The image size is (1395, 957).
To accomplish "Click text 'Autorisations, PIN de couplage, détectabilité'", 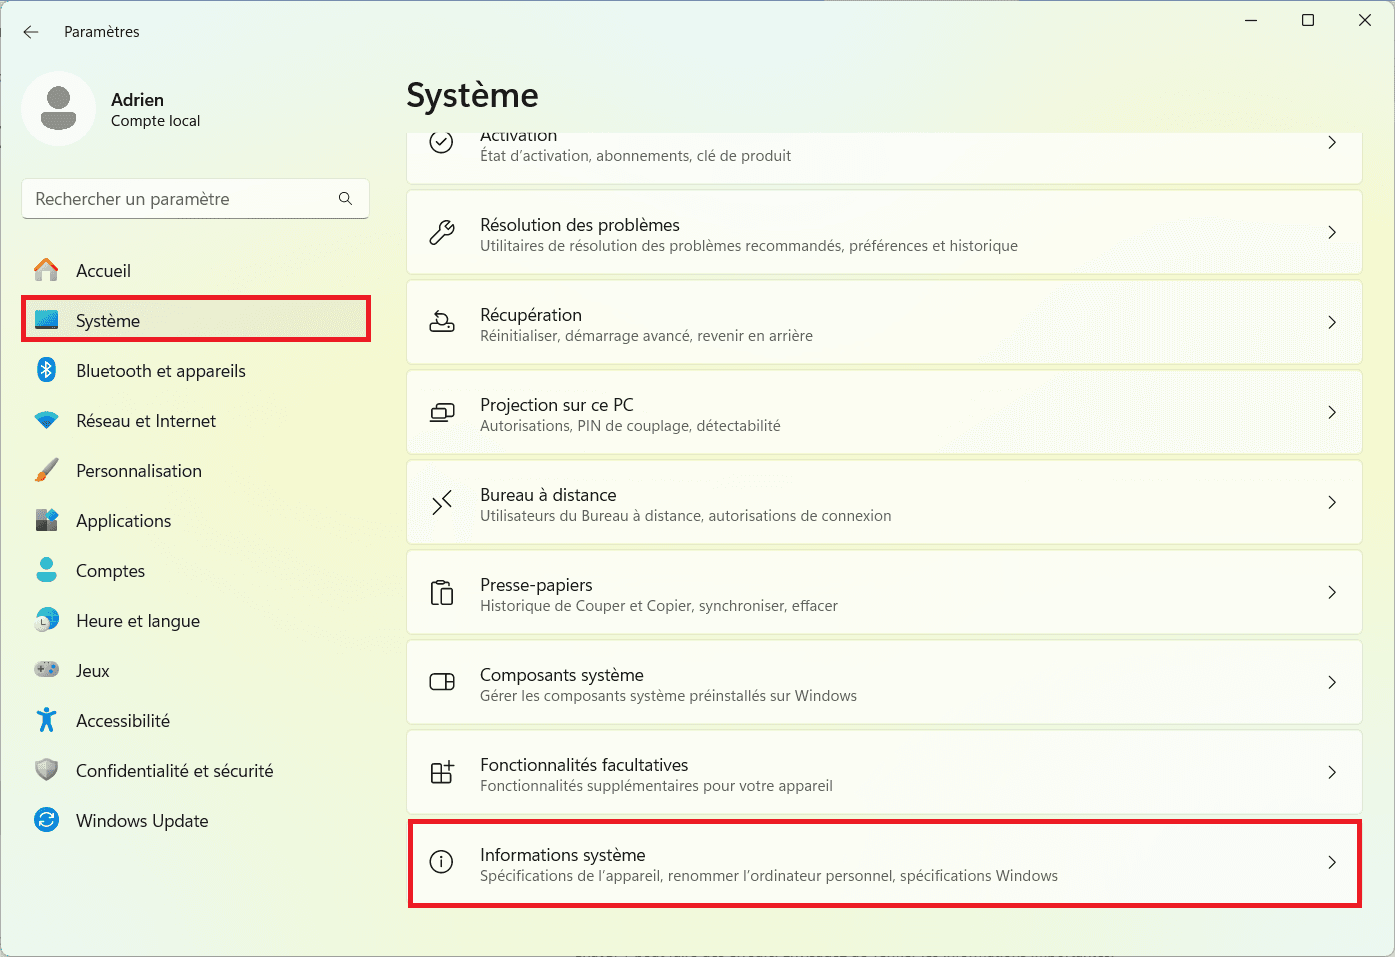I will [630, 426].
